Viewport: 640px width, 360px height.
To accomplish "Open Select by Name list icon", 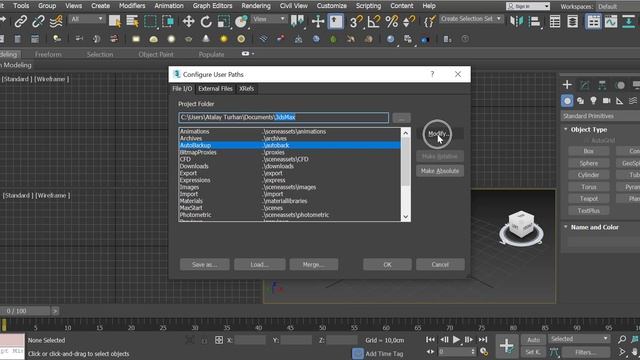I will [132, 21].
